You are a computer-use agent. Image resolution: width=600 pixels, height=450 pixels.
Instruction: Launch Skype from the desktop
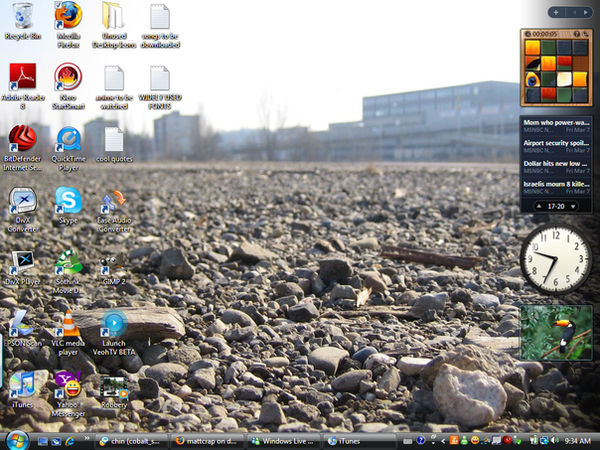click(x=68, y=205)
